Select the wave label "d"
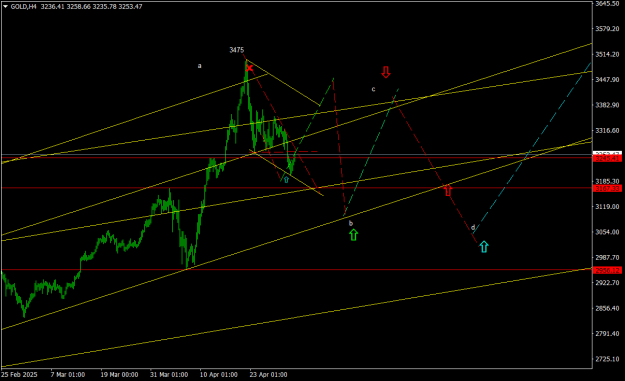This screenshot has width=625, height=381. click(x=473, y=228)
